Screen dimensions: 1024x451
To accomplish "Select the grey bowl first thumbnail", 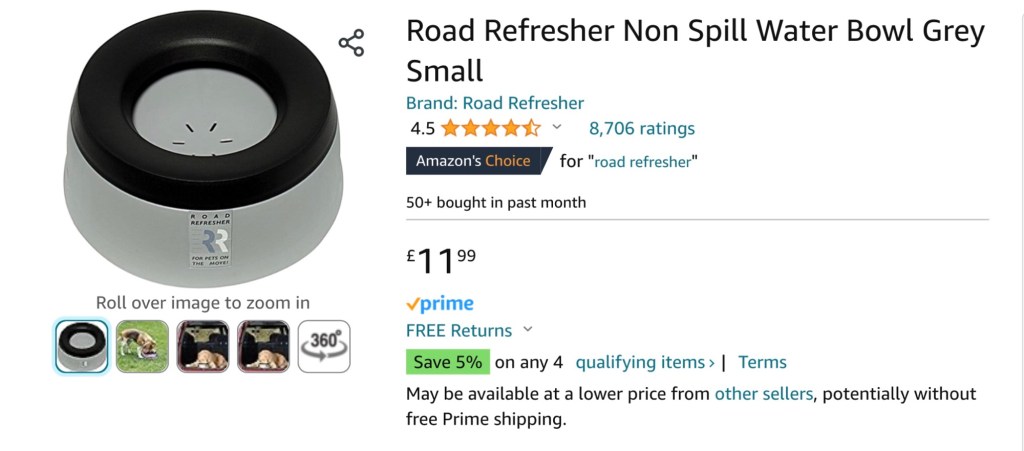I will (82, 346).
